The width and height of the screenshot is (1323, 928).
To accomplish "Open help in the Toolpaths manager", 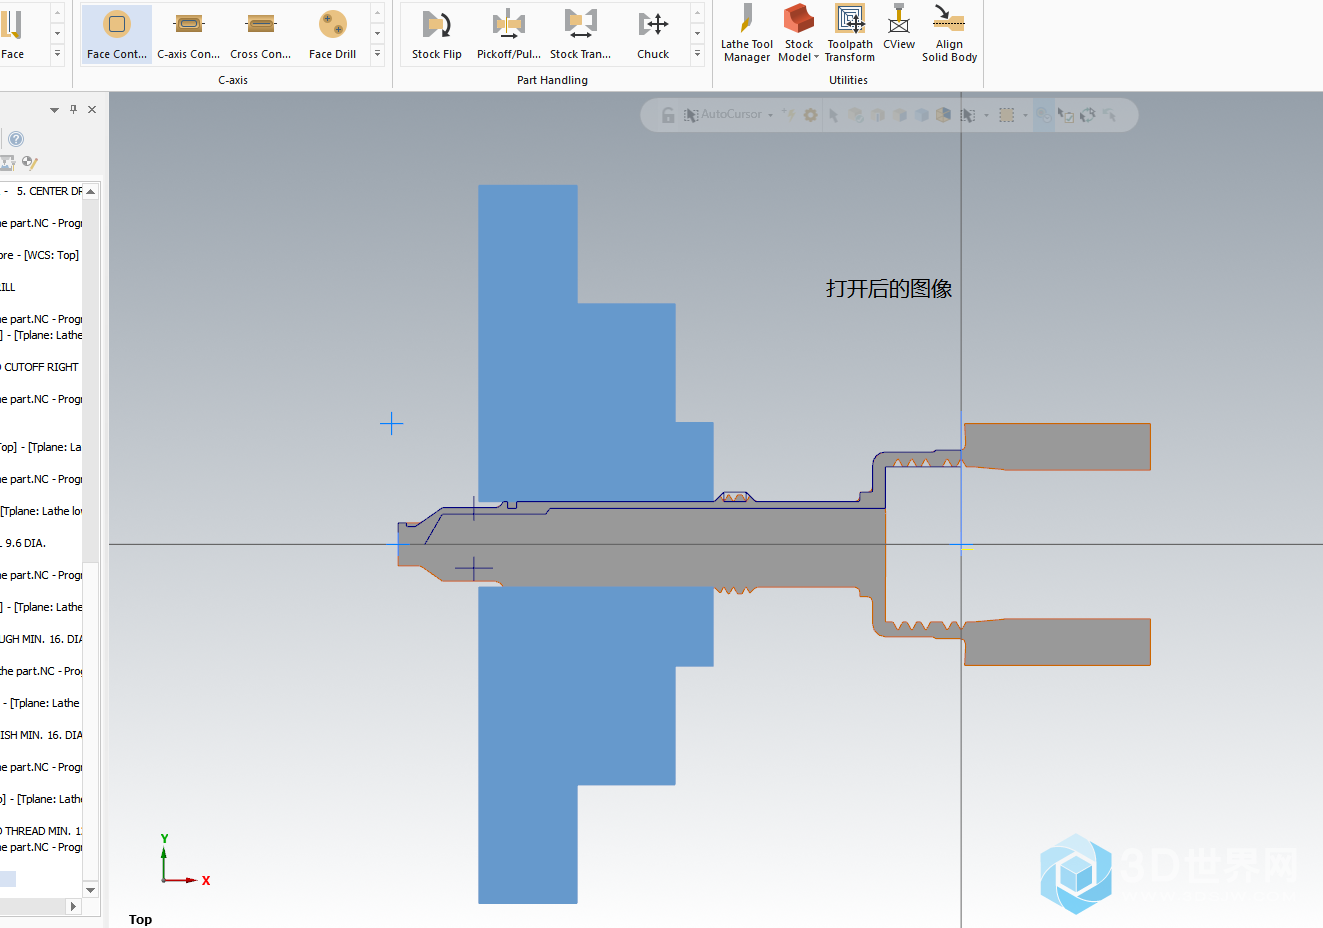I will click(x=16, y=139).
